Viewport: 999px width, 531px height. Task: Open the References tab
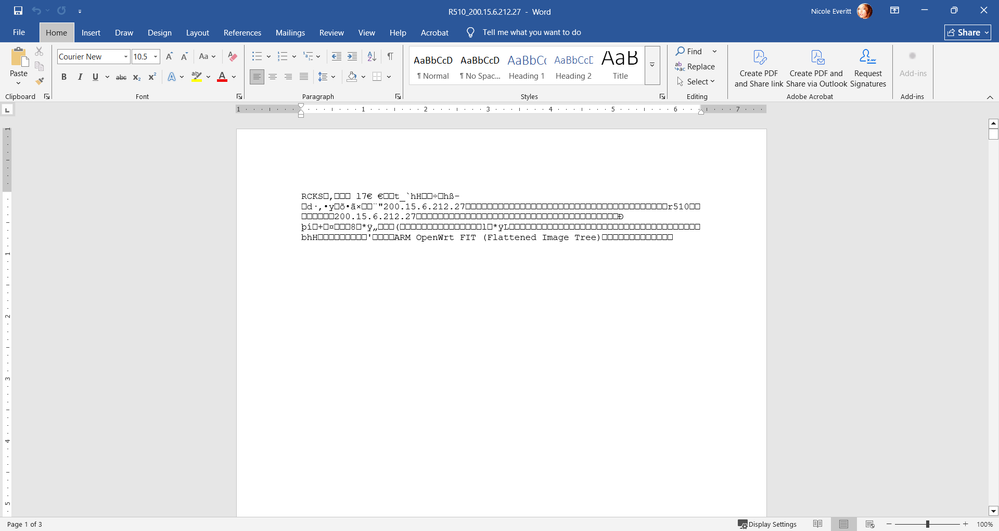click(x=242, y=33)
